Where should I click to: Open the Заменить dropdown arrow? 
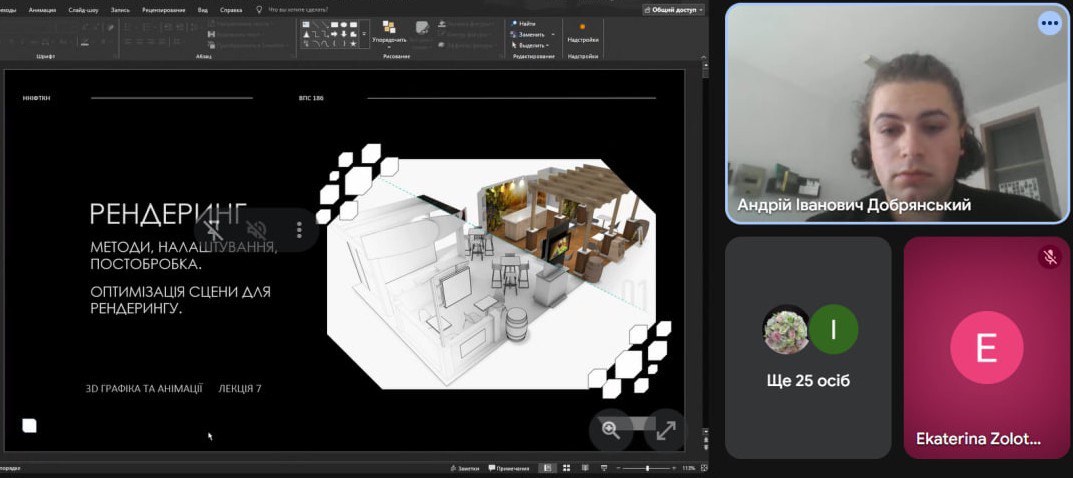tap(553, 34)
